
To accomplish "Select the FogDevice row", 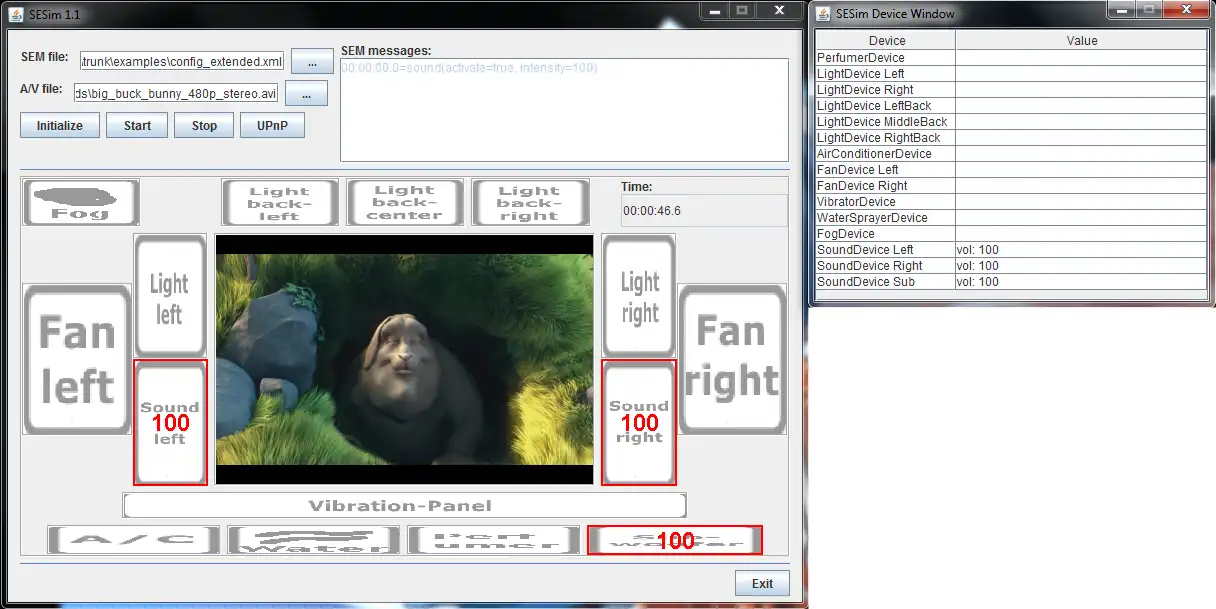I will coord(1012,234).
